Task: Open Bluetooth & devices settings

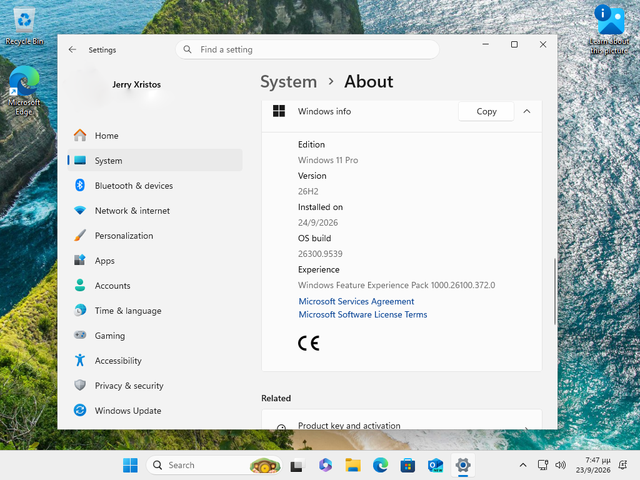Action: coord(154,186)
